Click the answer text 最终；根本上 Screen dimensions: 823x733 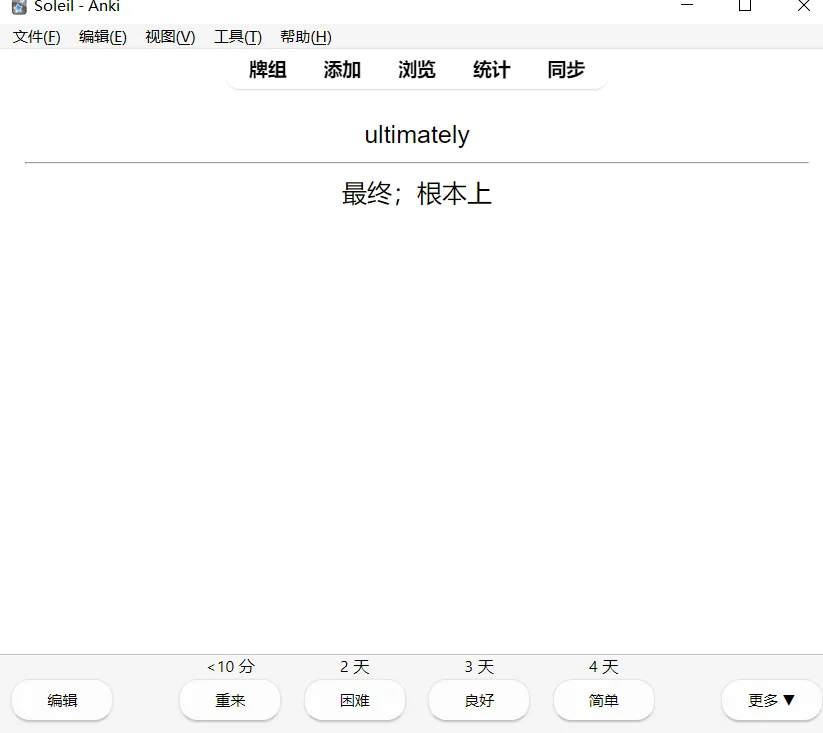(x=417, y=193)
